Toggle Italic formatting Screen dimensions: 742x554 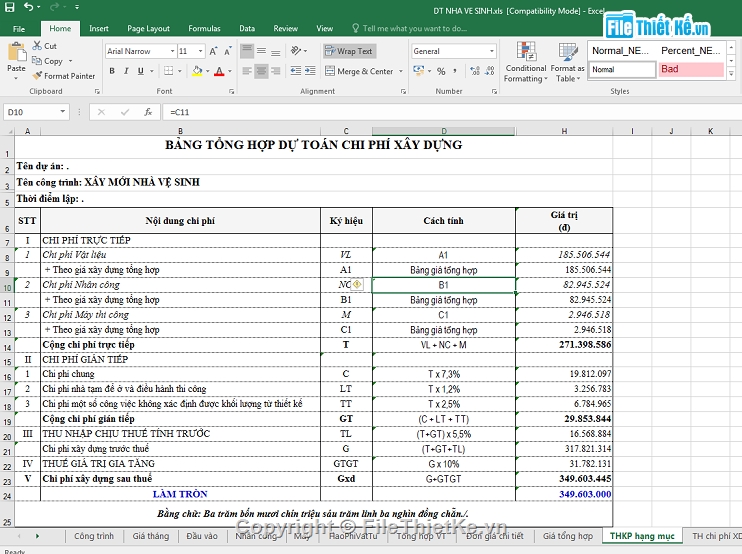pos(126,71)
